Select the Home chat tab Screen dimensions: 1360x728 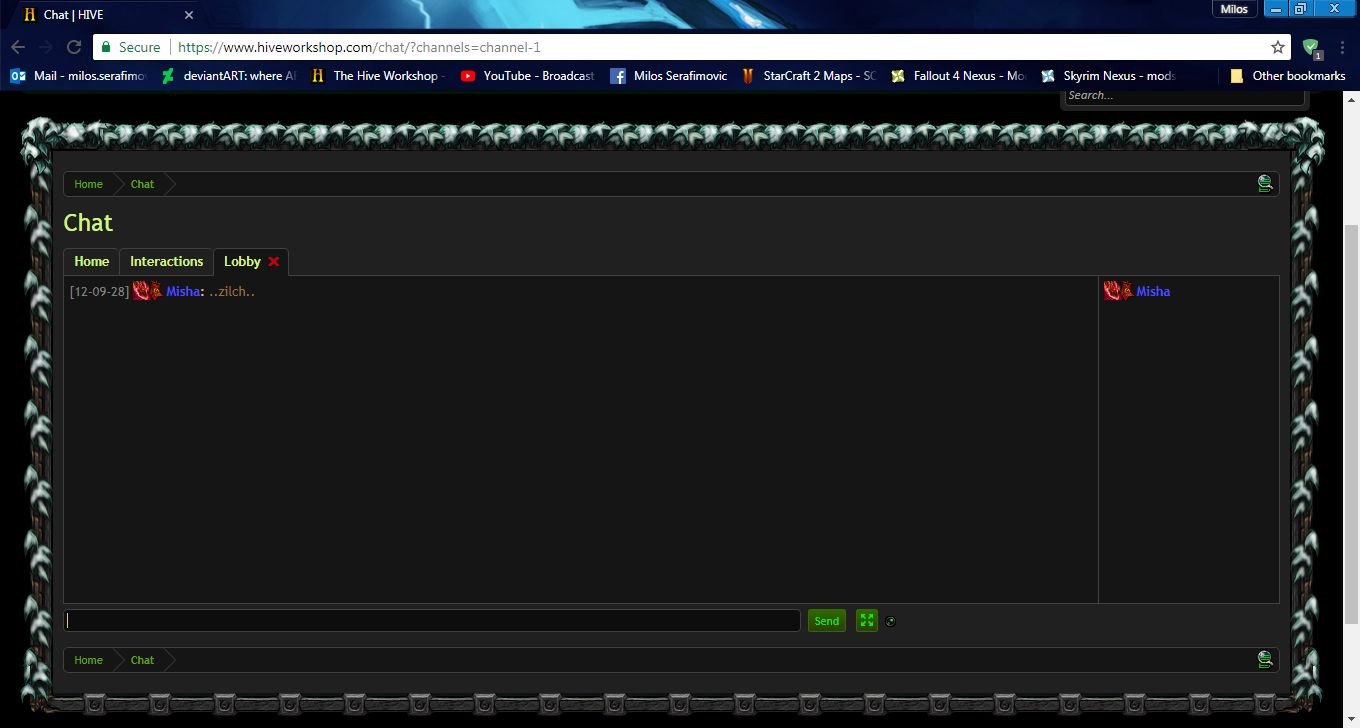tap(91, 262)
